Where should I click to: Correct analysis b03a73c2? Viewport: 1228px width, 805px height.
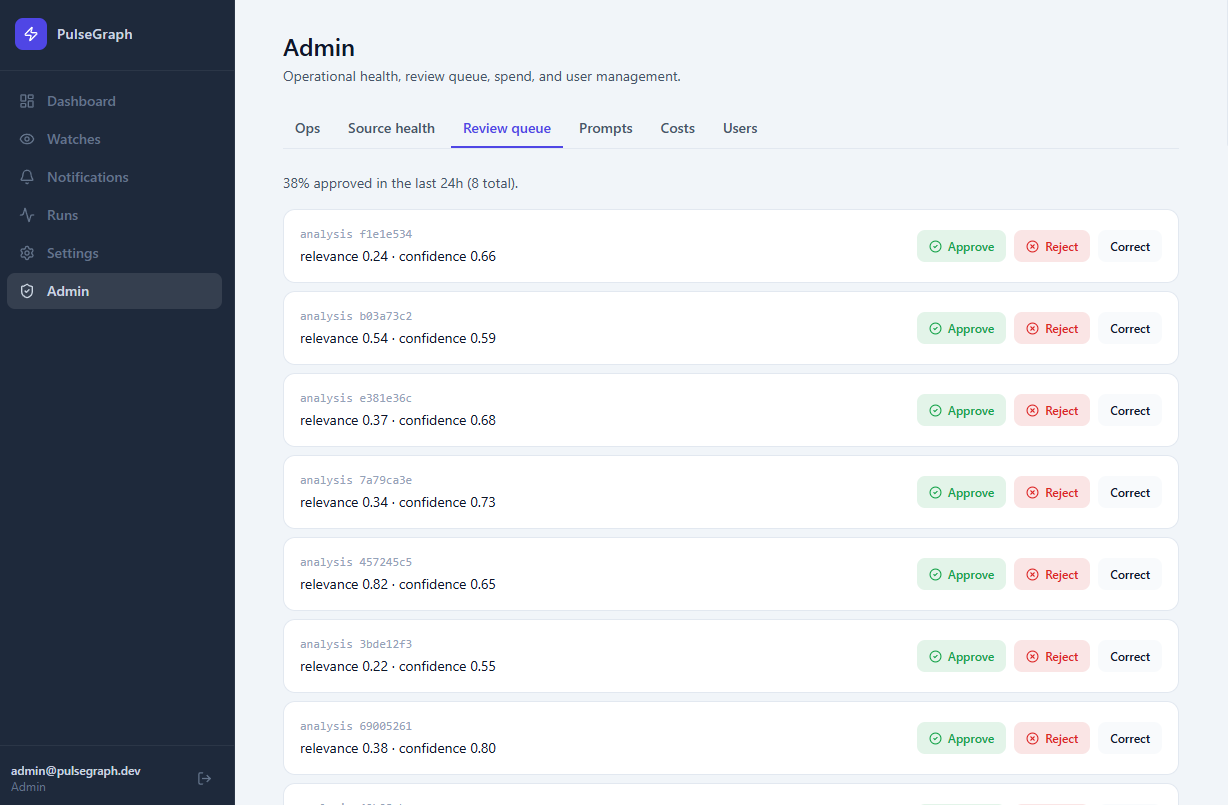1130,328
